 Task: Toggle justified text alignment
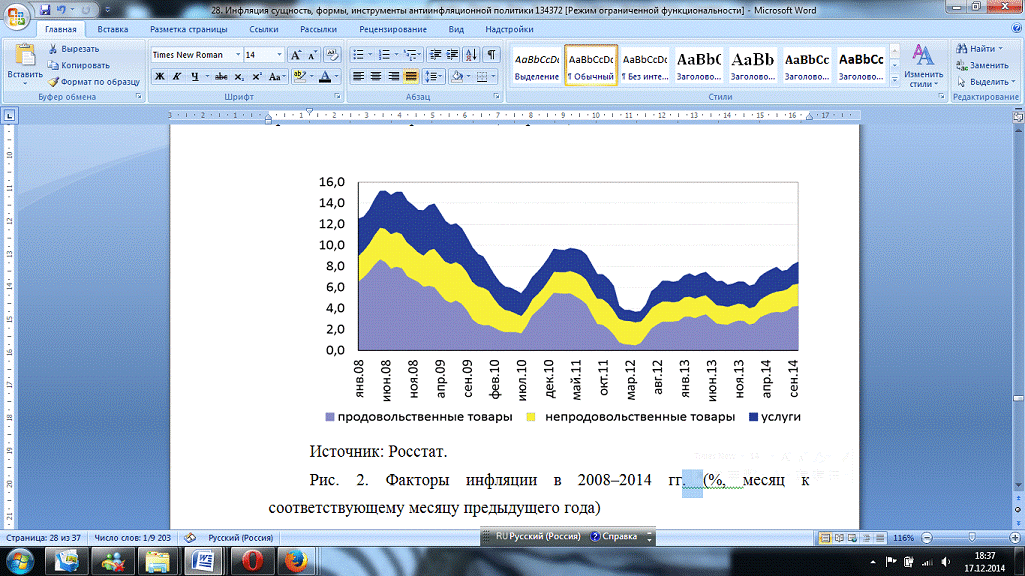click(410, 76)
